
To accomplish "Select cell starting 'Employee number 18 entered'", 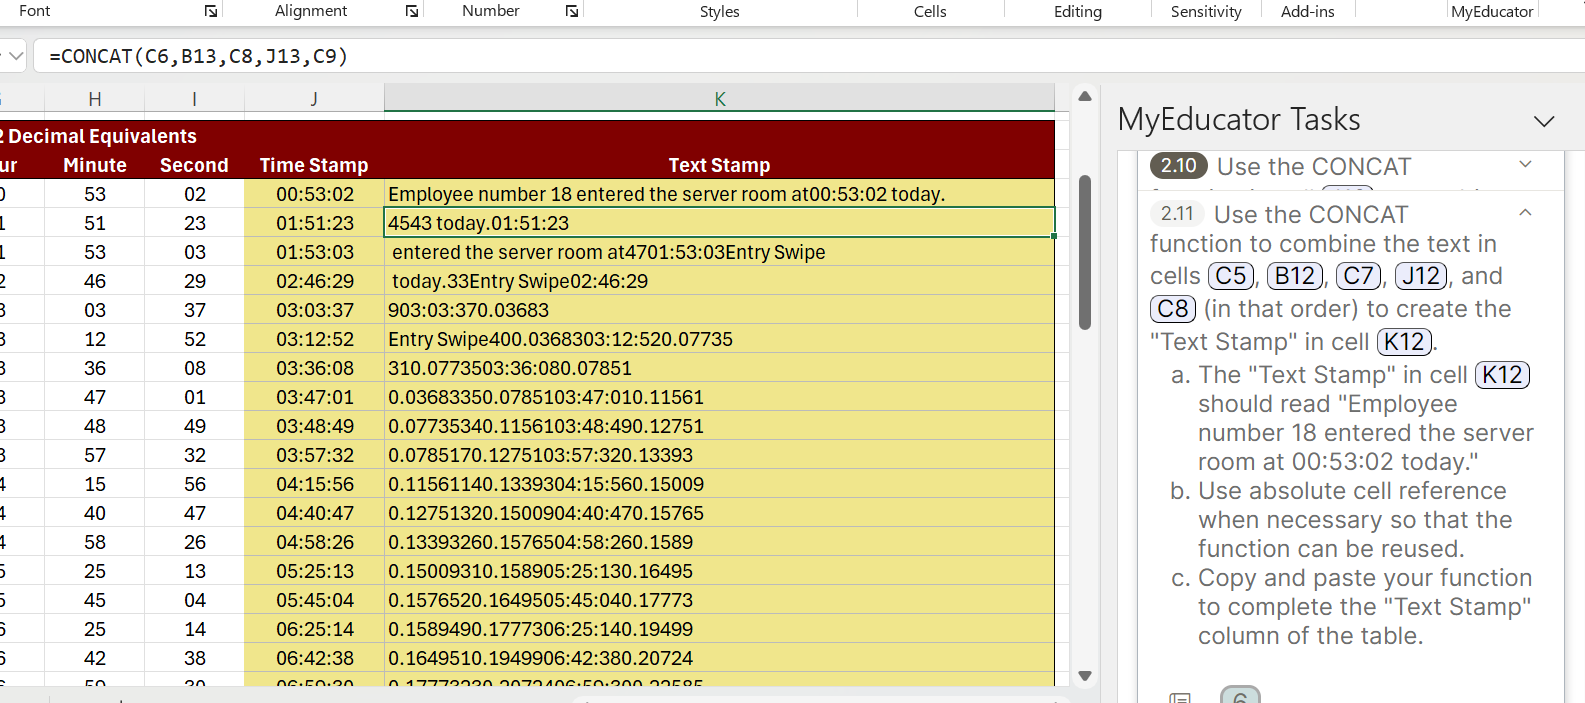I will click(720, 194).
